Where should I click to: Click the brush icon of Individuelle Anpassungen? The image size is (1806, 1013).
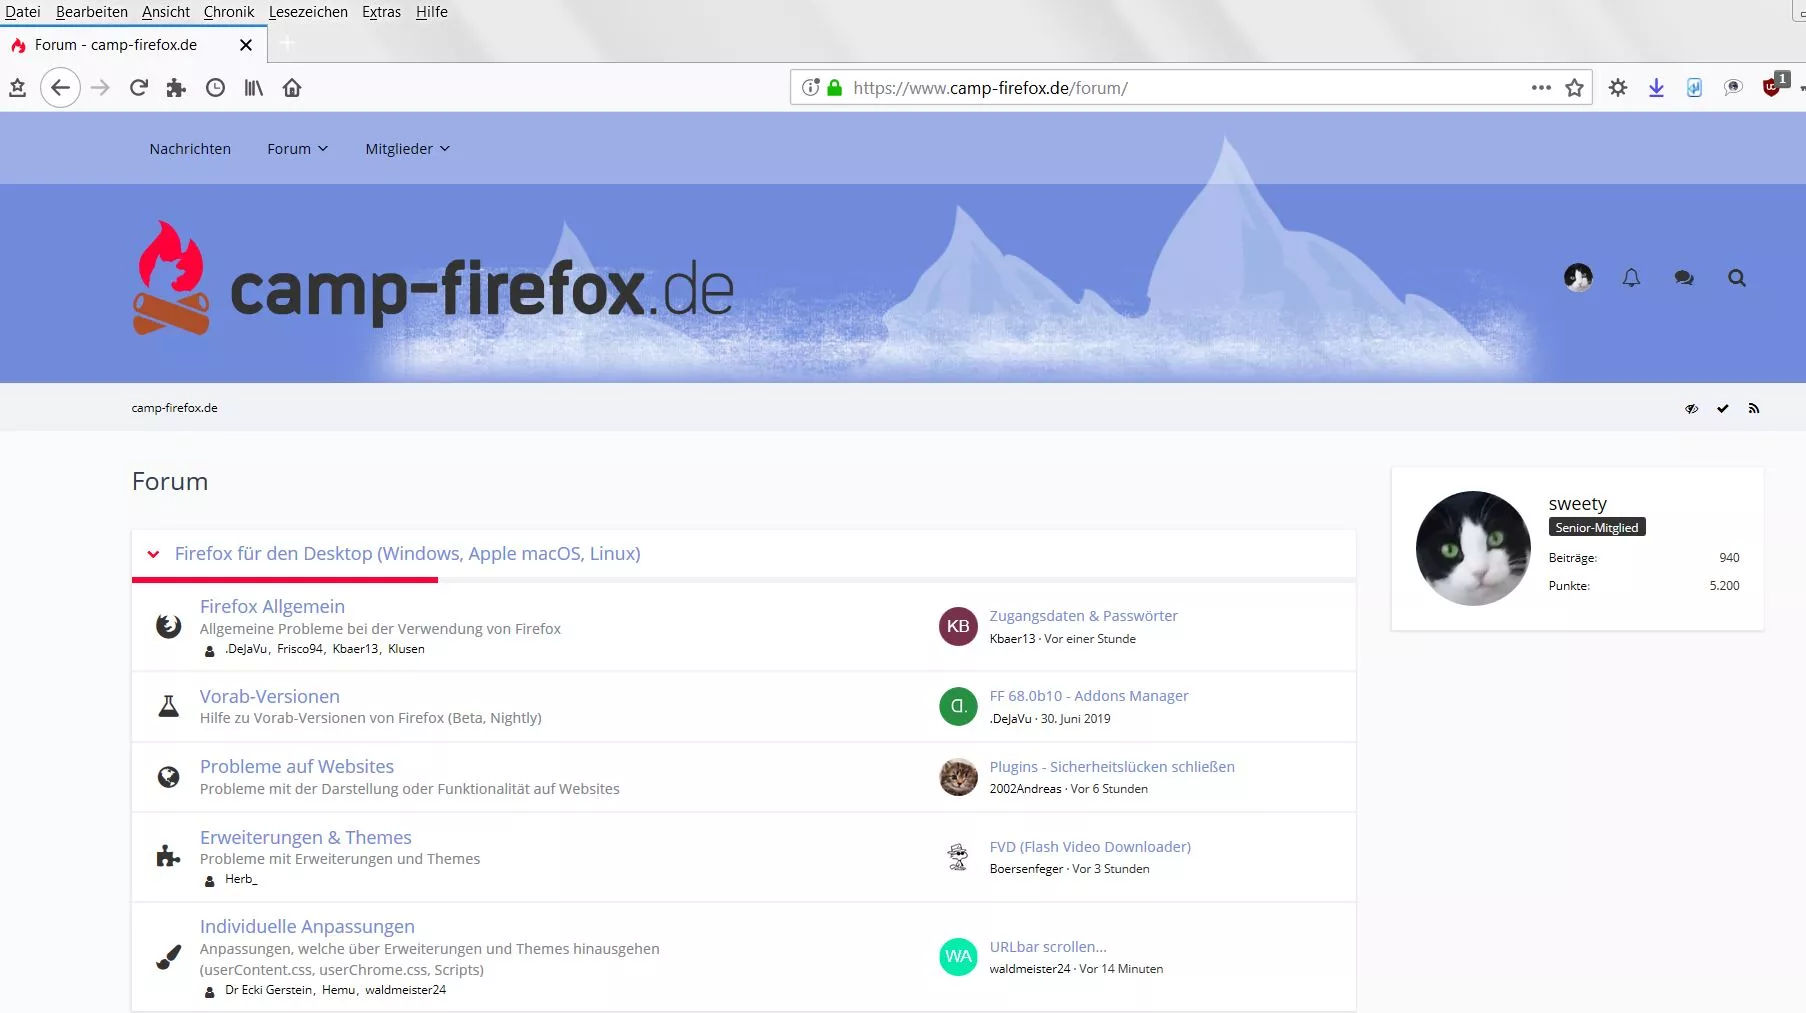(168, 957)
